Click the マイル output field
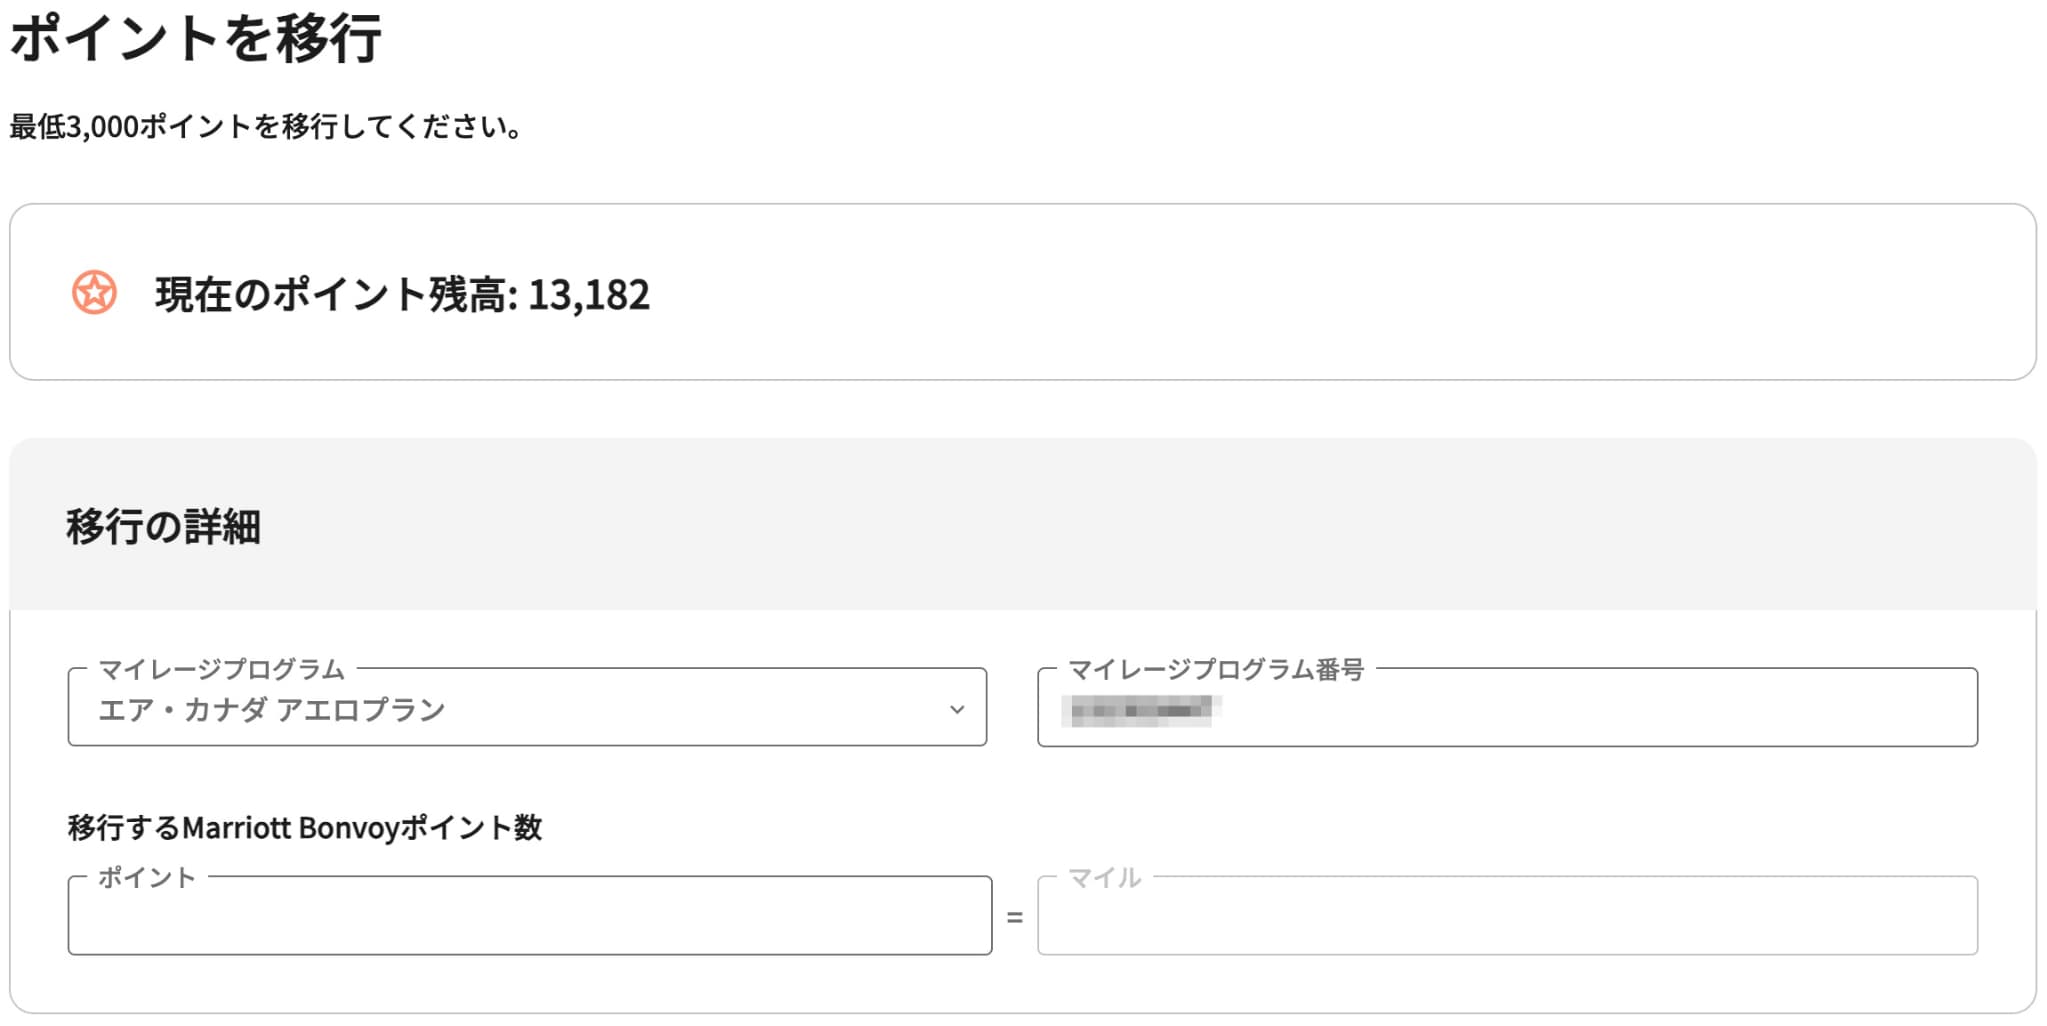Screen dimensions: 2047x1026 click(1507, 915)
